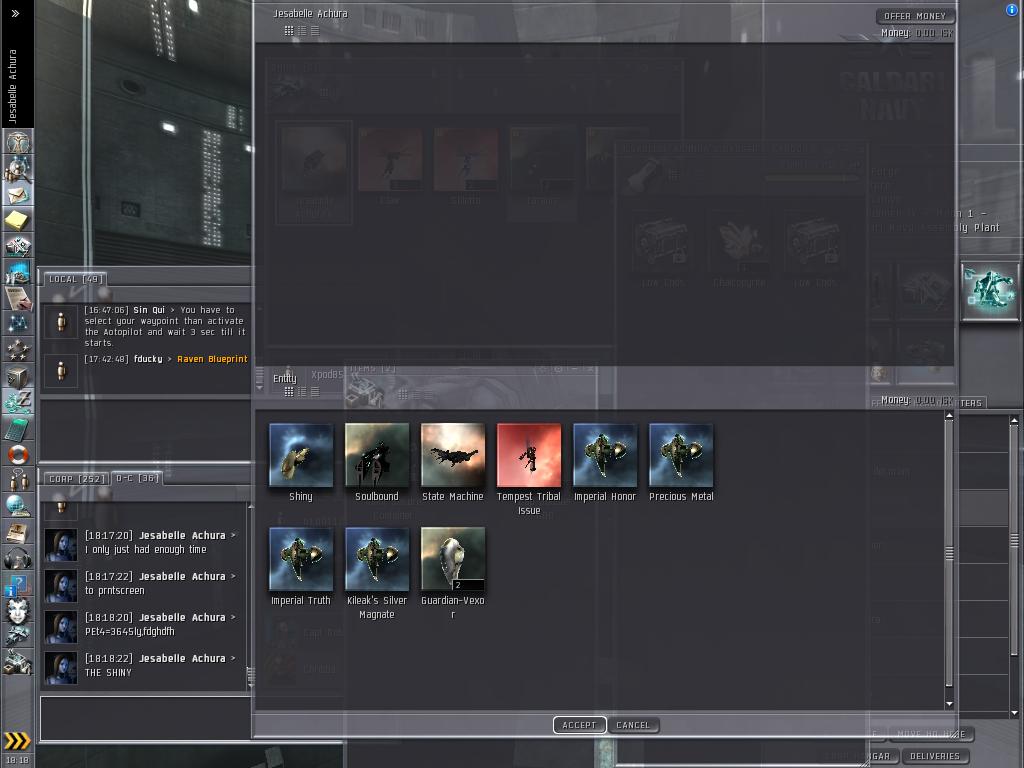Click Jesabelle Achura portrait beside 'THE SHINY' message

tap(61, 667)
